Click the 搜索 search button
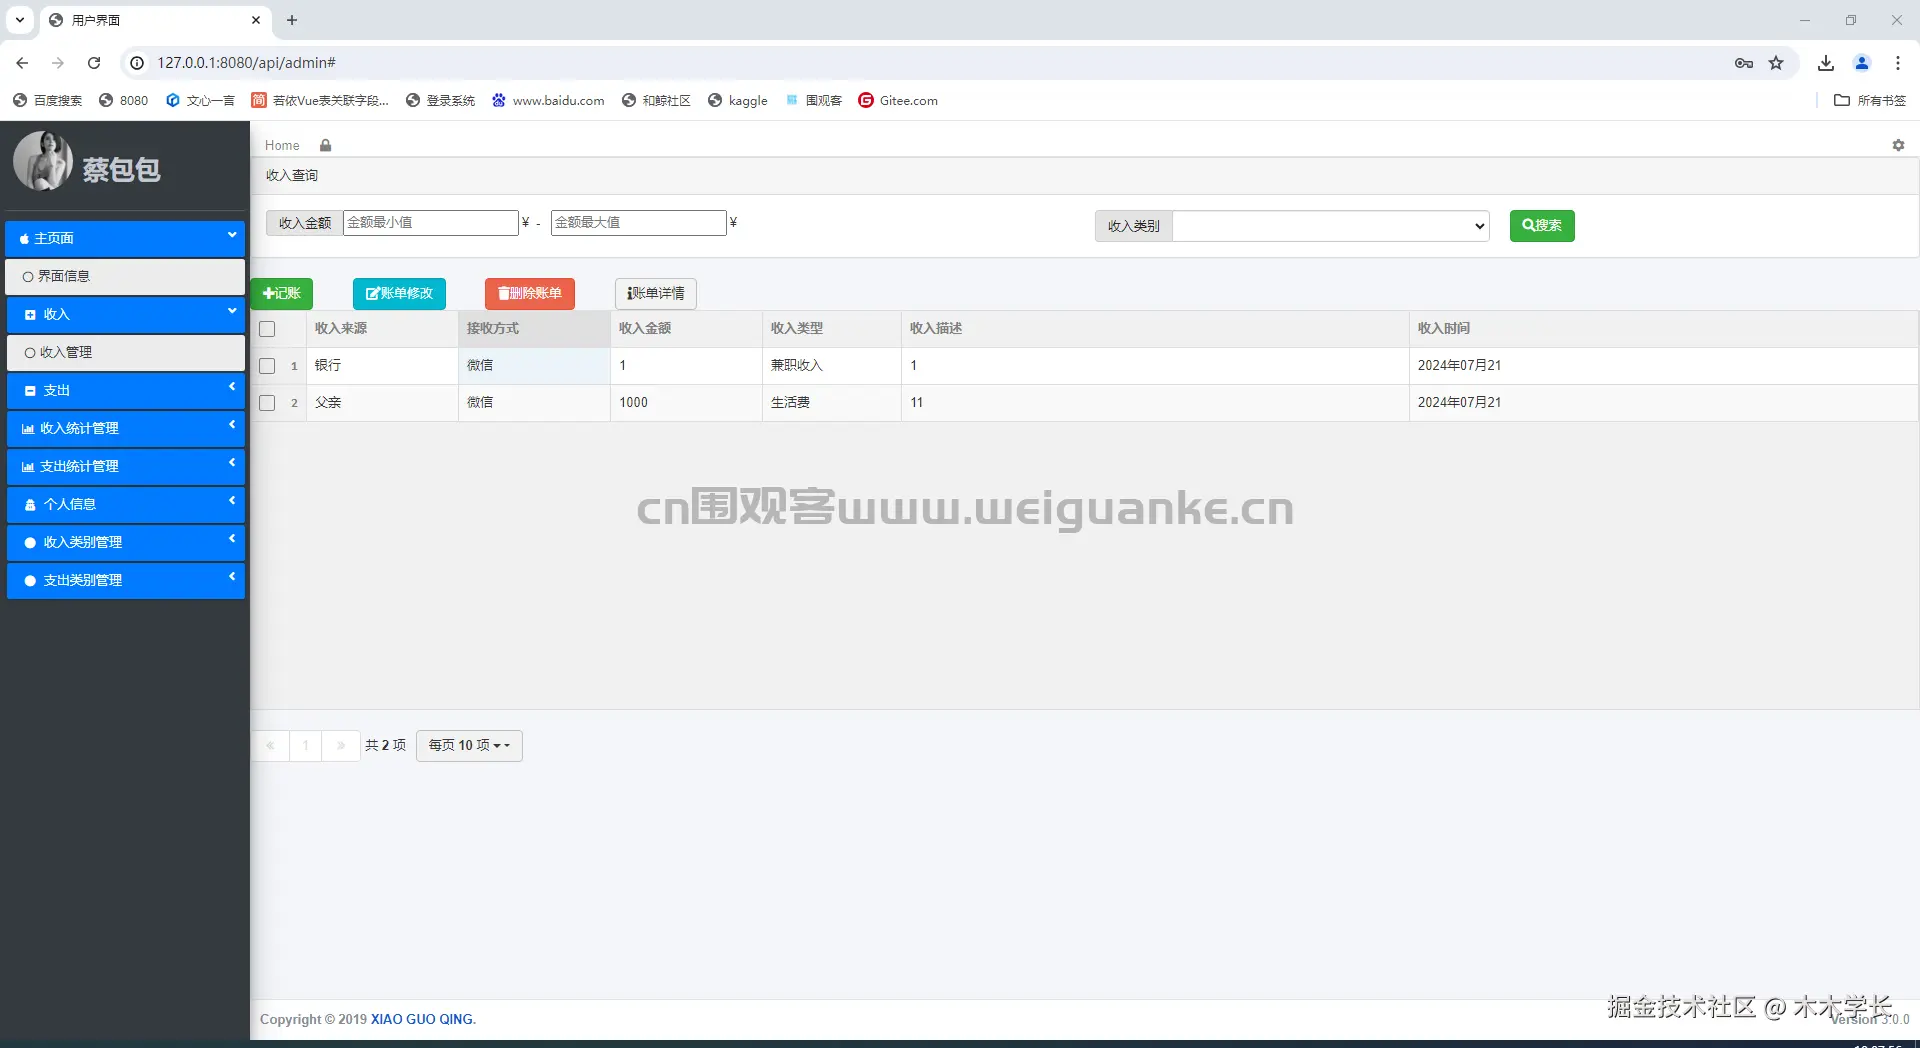1920x1048 pixels. pyautogui.click(x=1541, y=226)
